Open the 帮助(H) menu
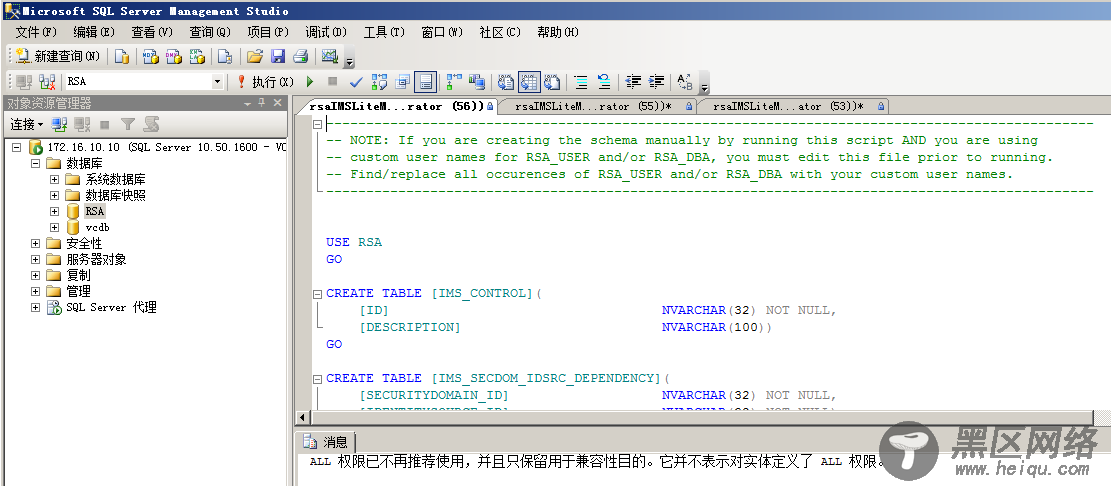The height and width of the screenshot is (486, 1111). (558, 33)
